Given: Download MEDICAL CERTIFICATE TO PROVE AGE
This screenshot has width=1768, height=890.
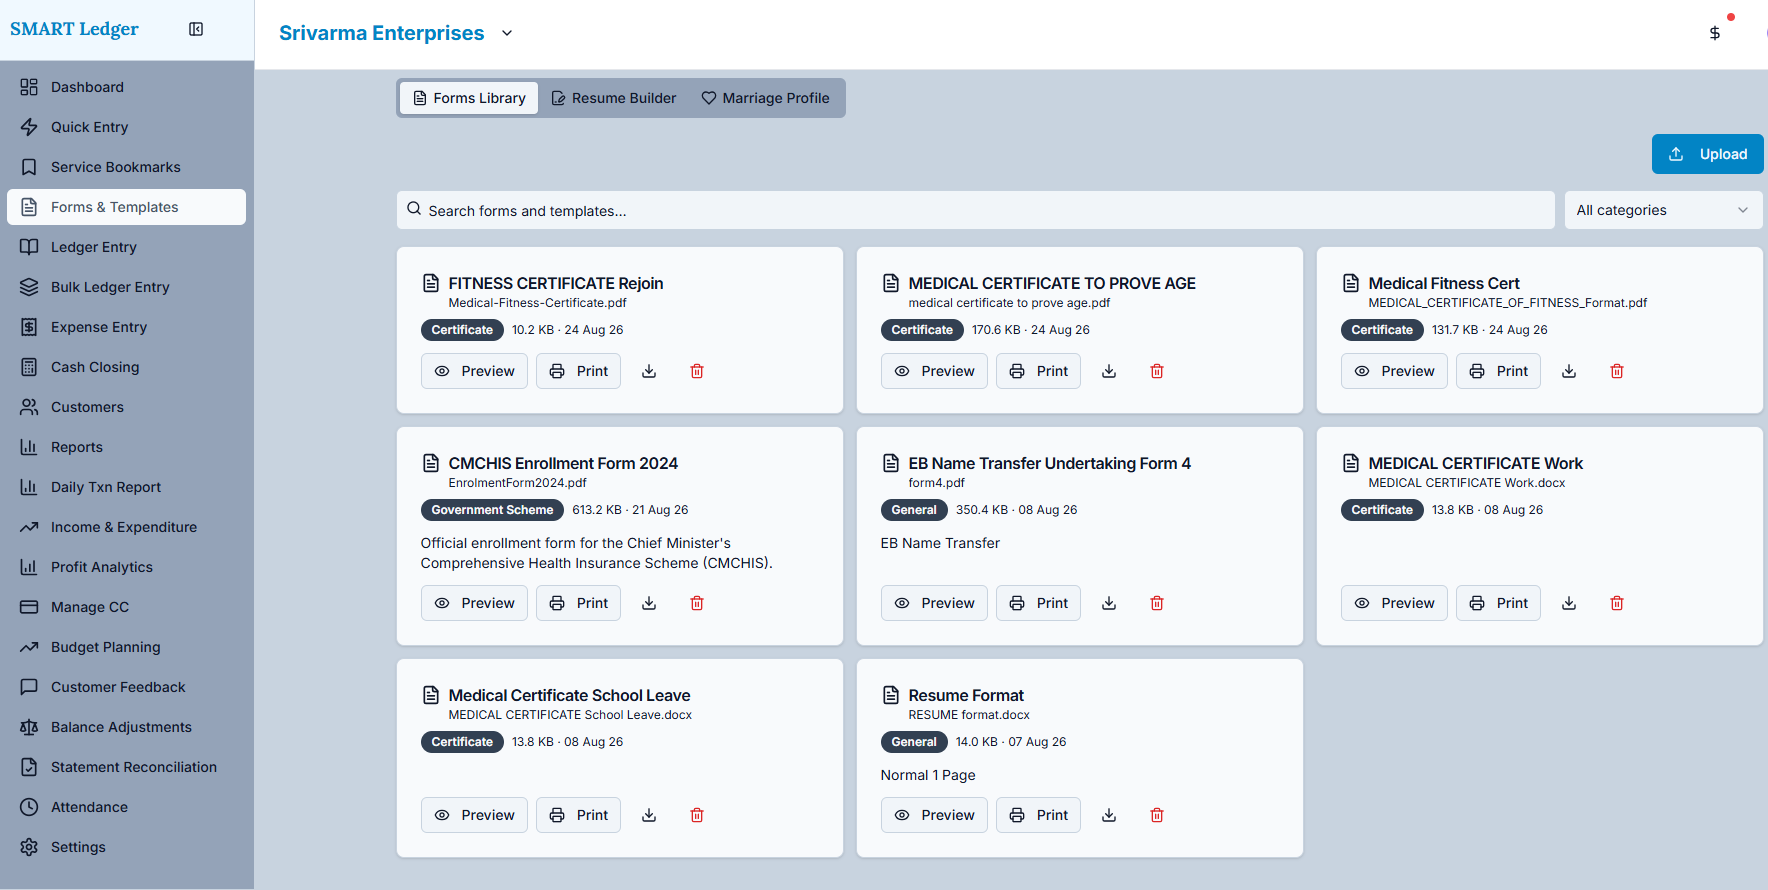Looking at the screenshot, I should (x=1109, y=371).
